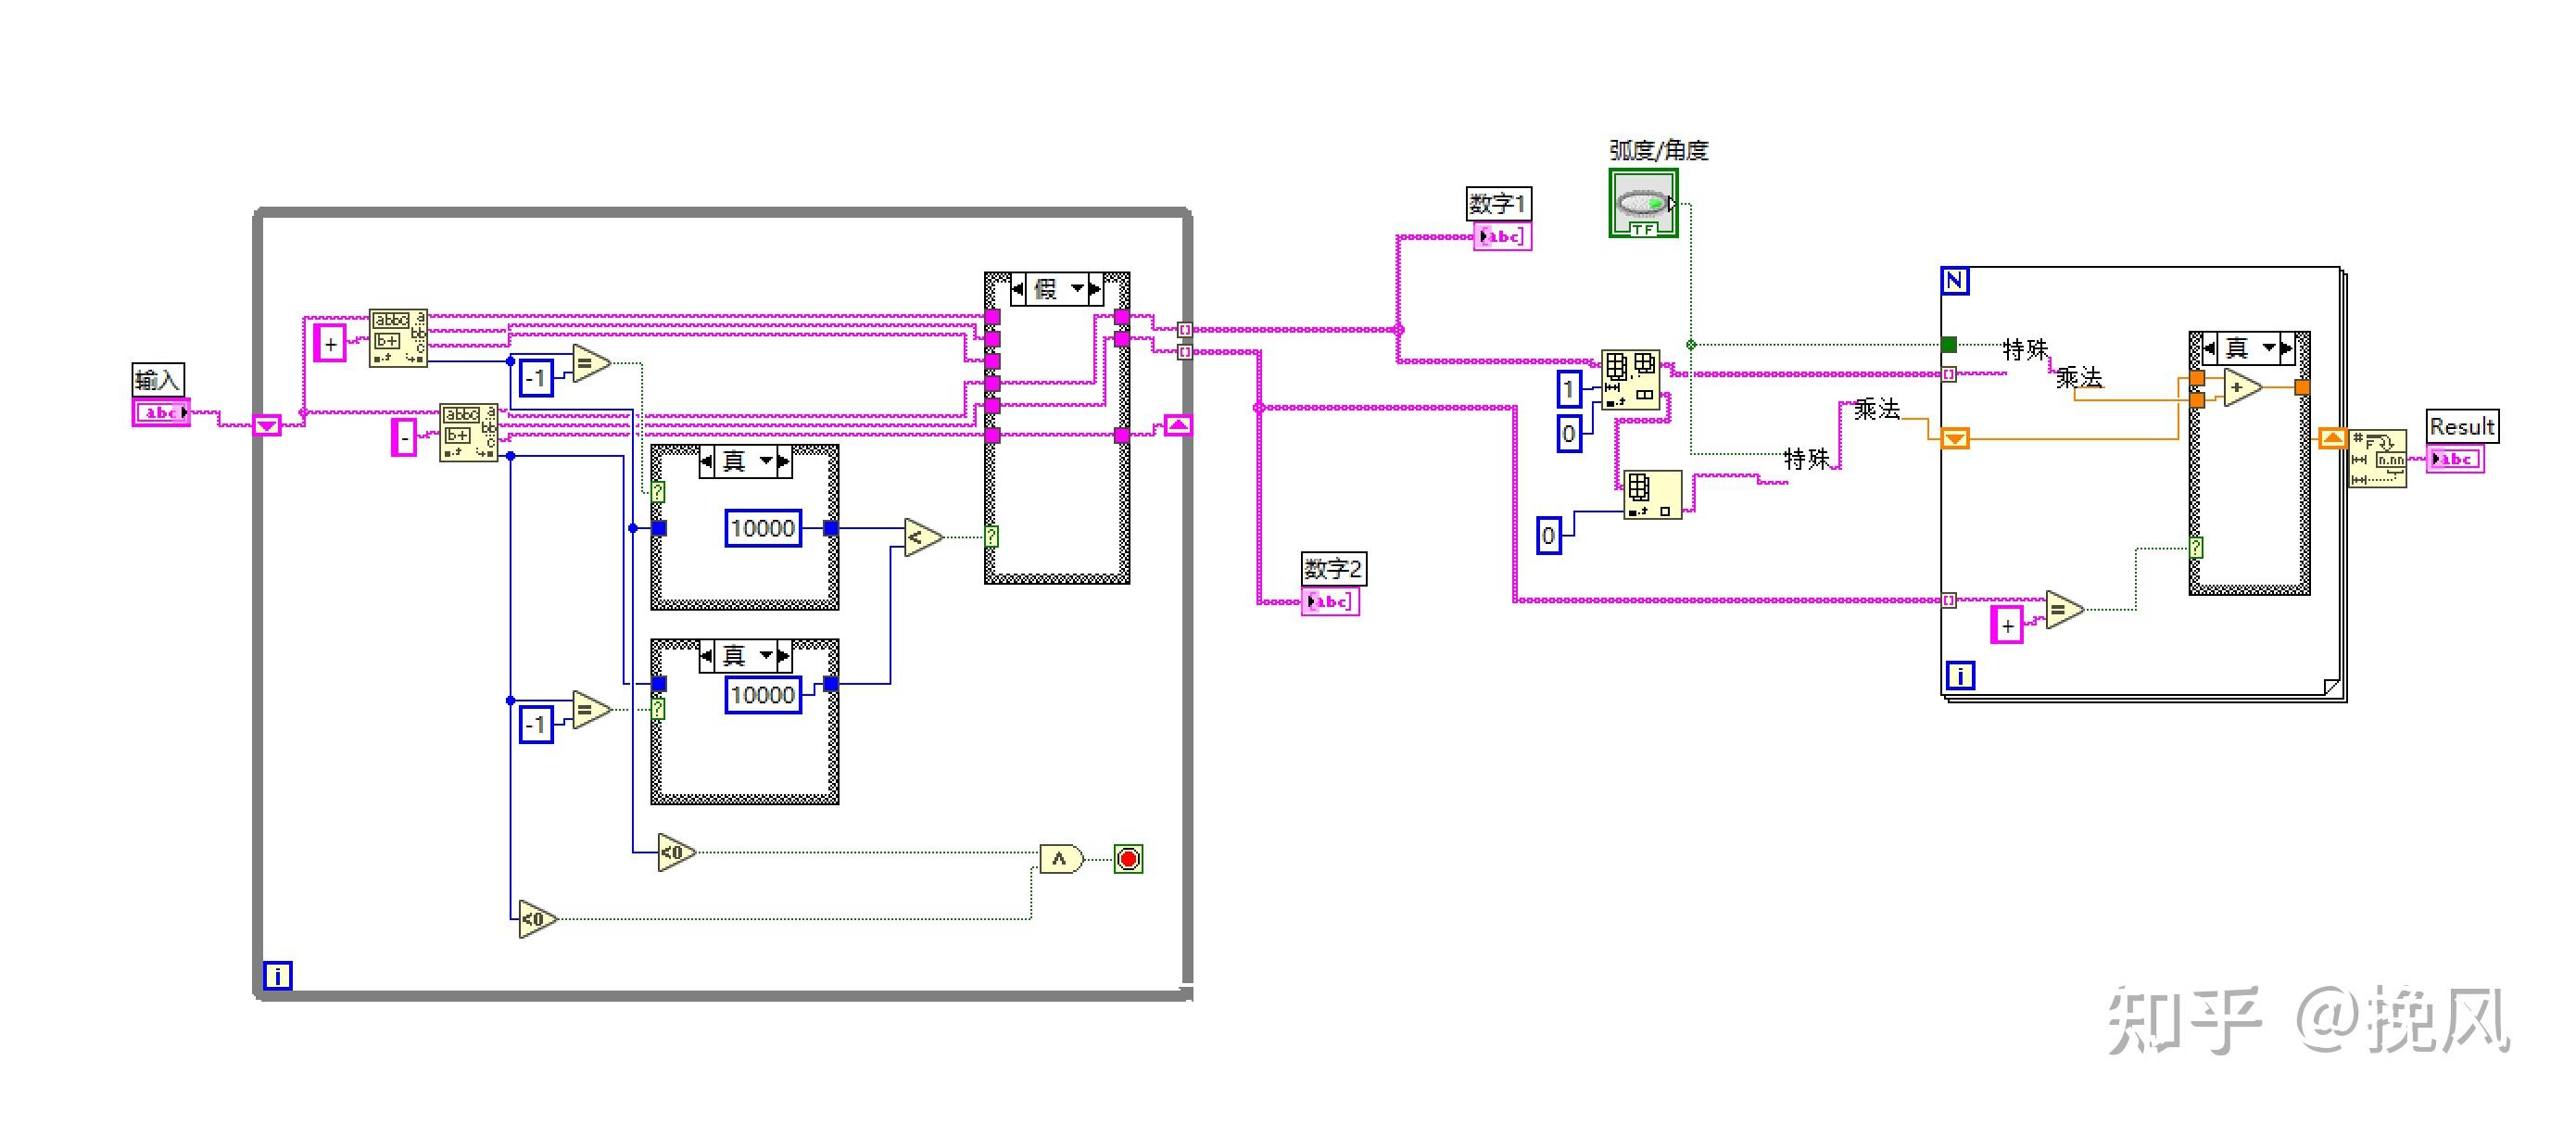This screenshot has height=1124, width=2576.
Task: Select the Format Into String node before Result
Action: pyautogui.click(x=2378, y=459)
